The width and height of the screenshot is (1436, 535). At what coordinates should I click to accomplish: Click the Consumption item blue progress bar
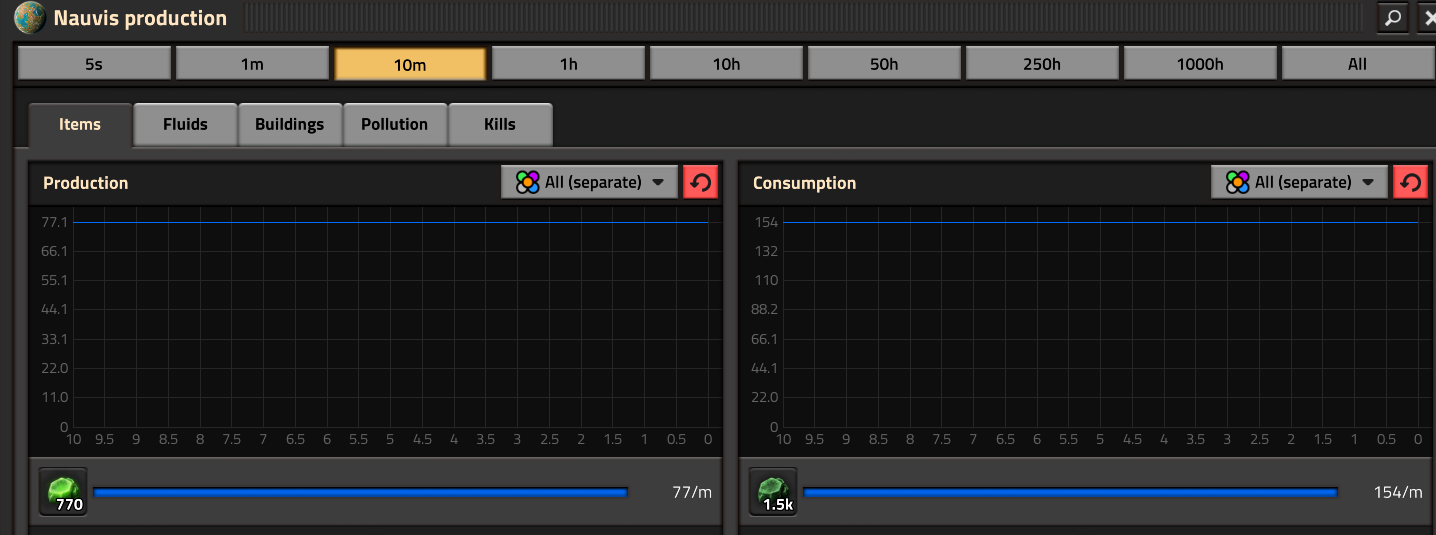1070,492
